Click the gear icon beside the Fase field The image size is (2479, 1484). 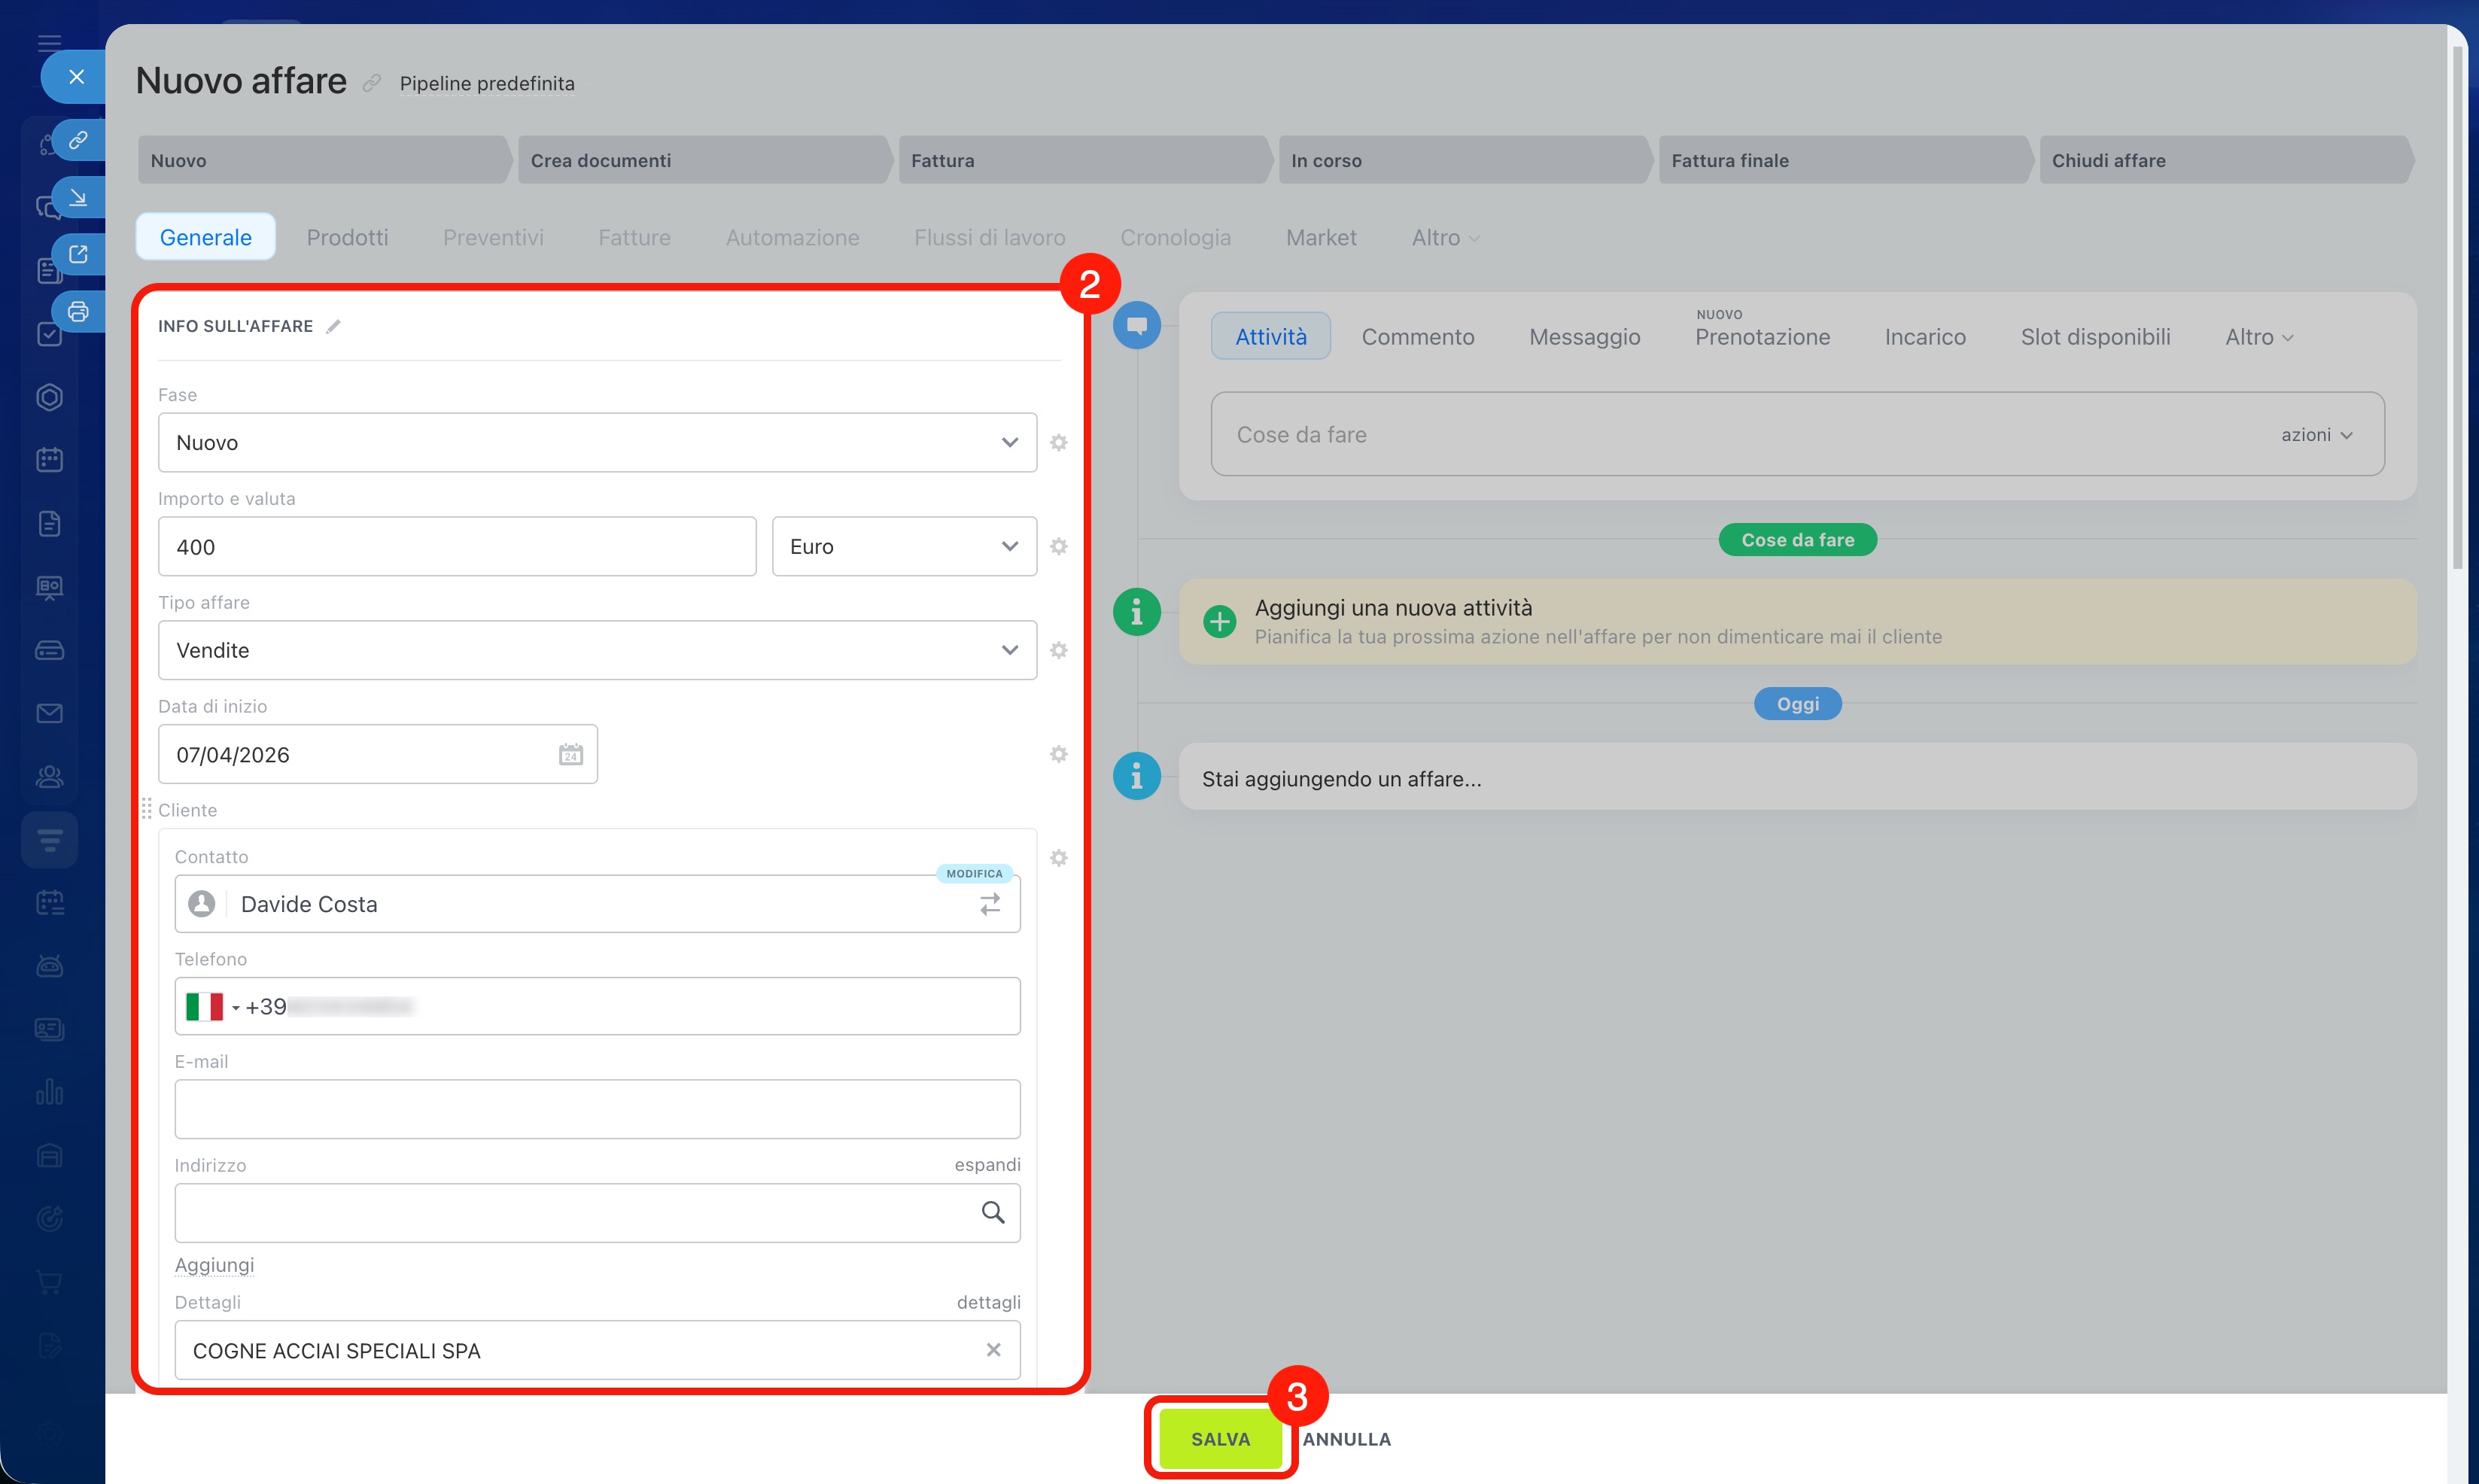[x=1058, y=442]
